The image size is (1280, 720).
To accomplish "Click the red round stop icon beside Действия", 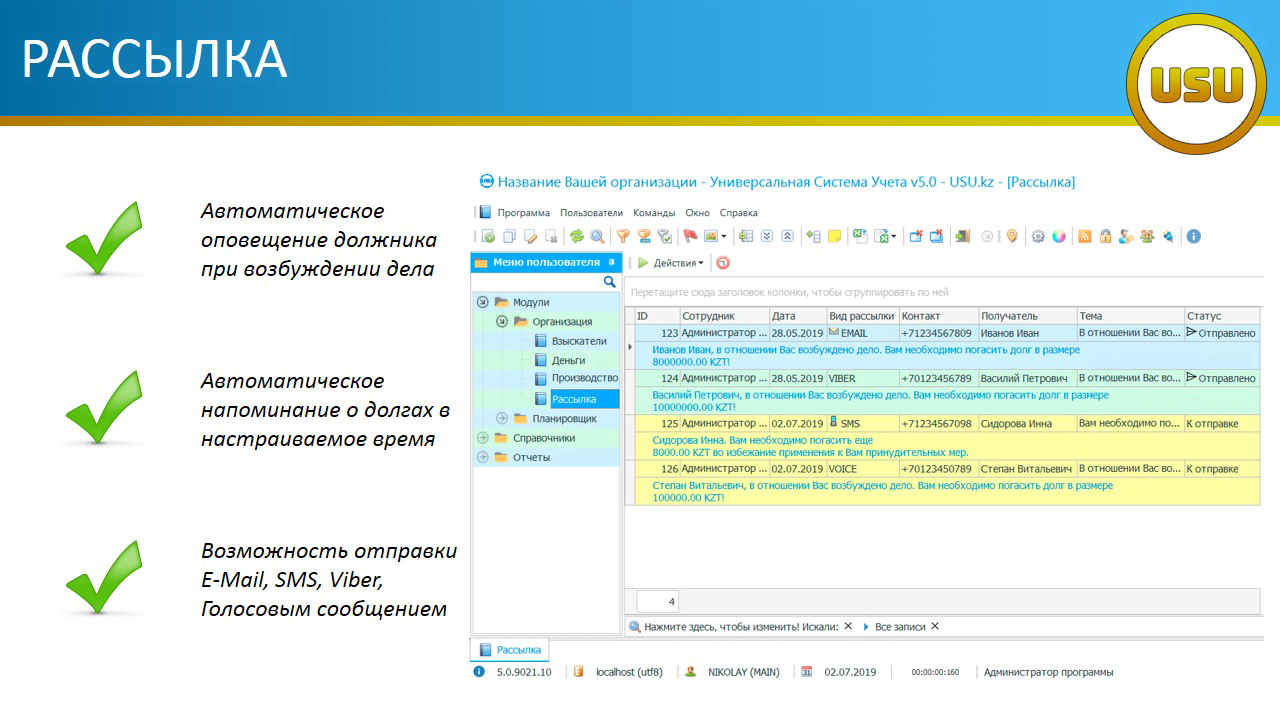I will click(723, 263).
